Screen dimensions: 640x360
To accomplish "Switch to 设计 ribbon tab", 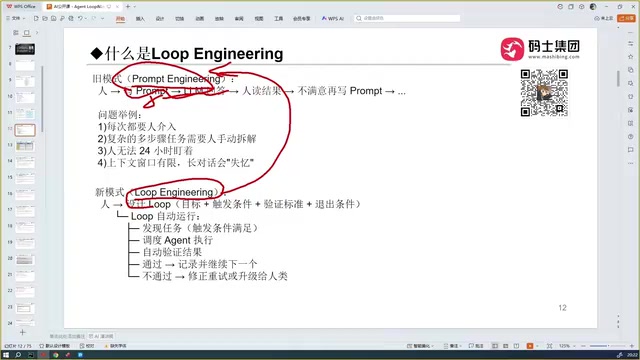I will click(x=160, y=18).
